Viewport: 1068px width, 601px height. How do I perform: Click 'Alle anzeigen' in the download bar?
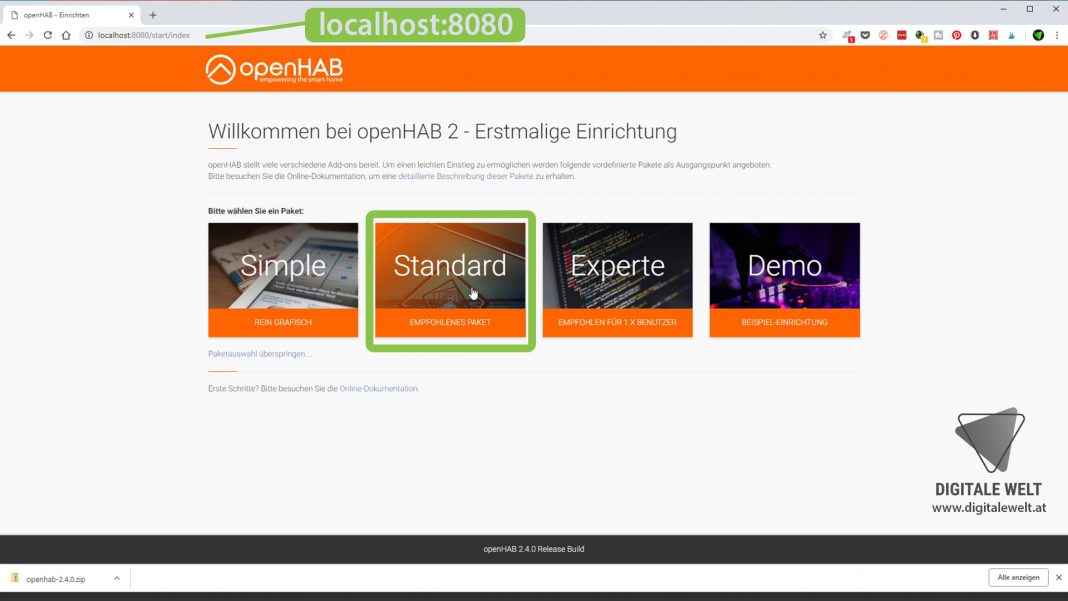click(1017, 577)
